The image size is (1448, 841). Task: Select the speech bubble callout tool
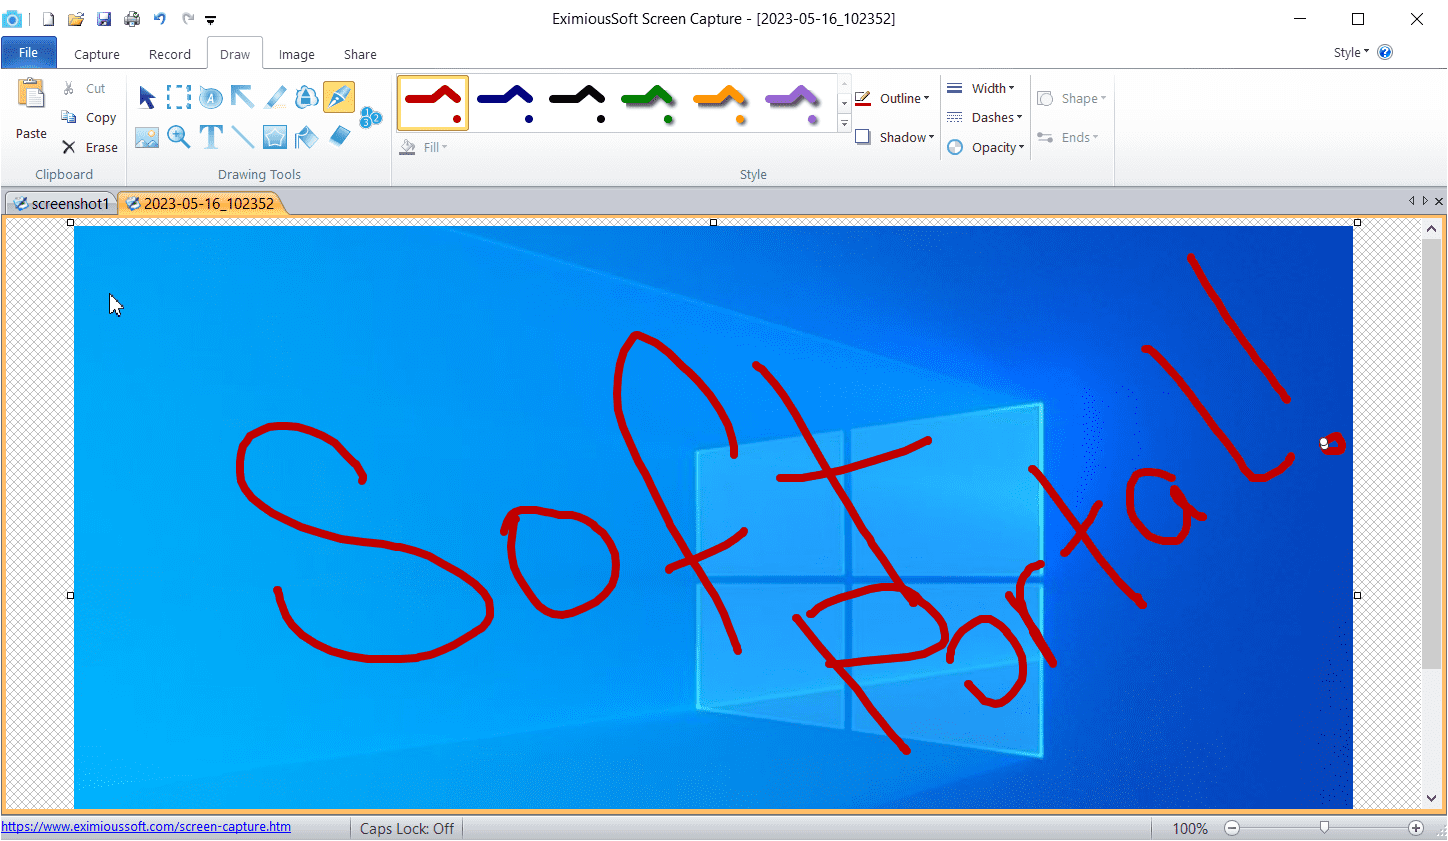point(211,97)
